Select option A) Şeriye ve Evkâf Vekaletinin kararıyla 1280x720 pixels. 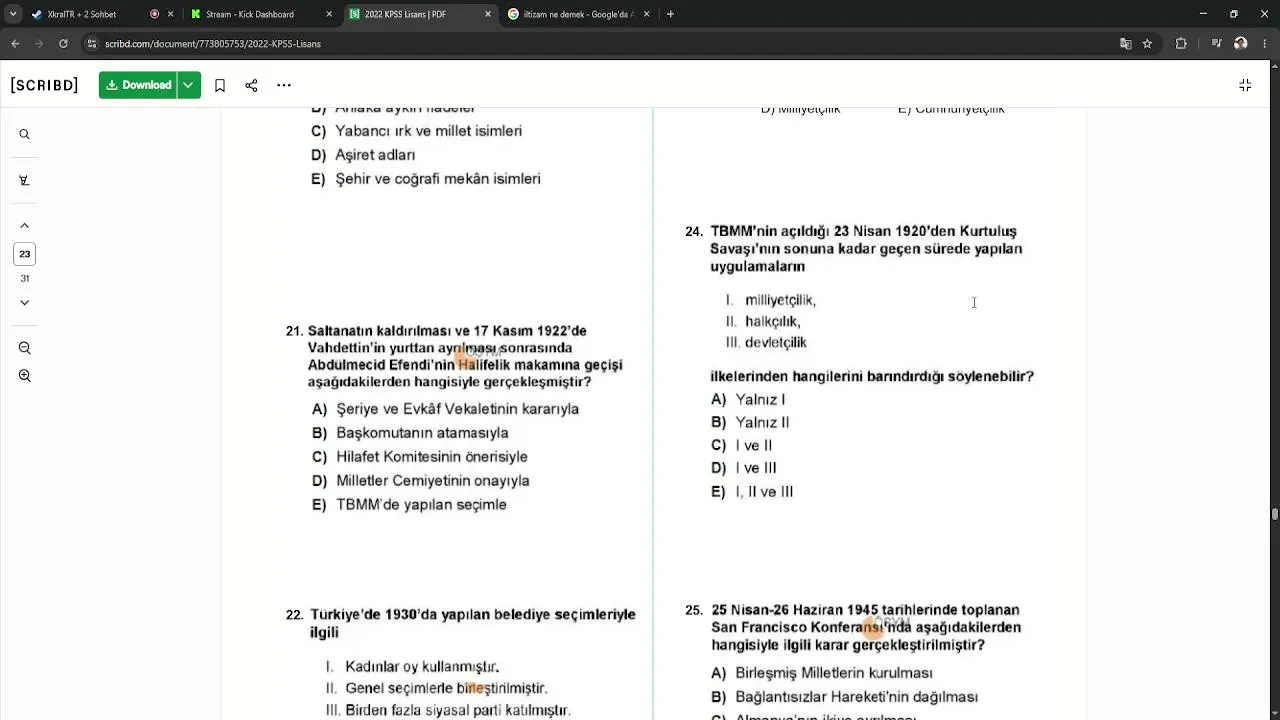click(x=445, y=409)
